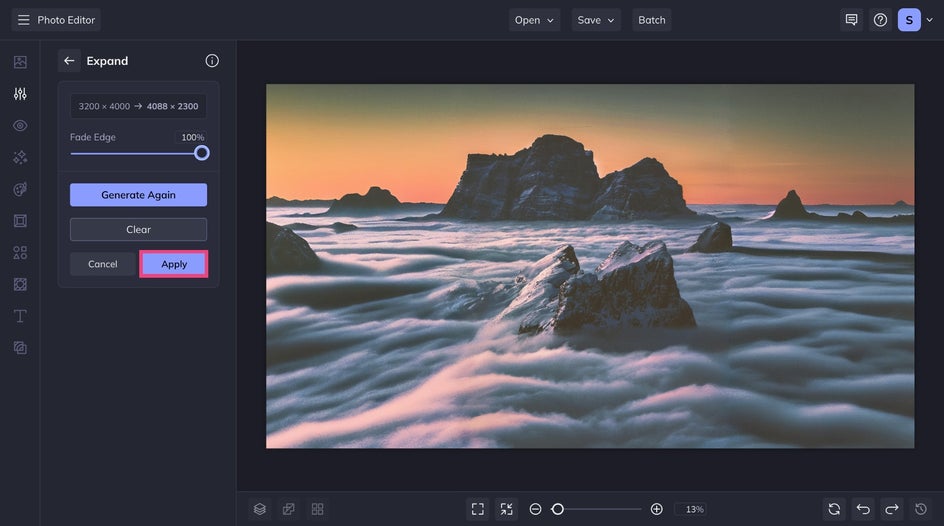Click Generate Again button
Viewport: 944px width, 526px height.
(138, 195)
